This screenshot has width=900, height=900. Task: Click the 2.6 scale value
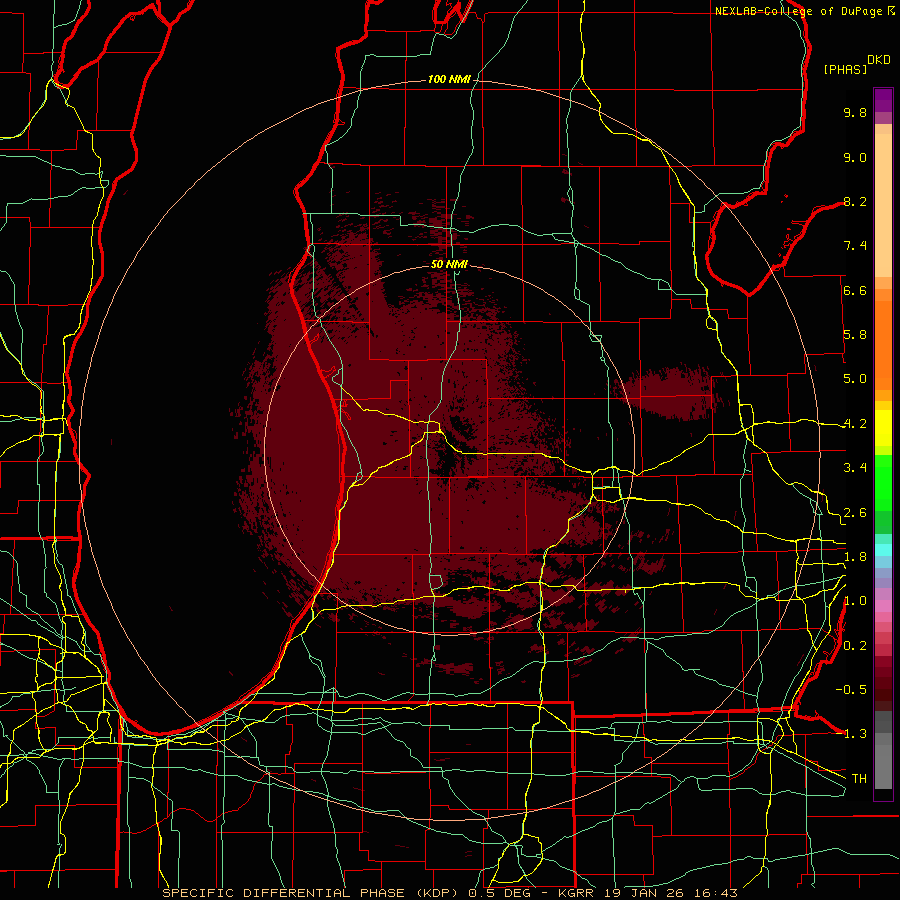855,513
